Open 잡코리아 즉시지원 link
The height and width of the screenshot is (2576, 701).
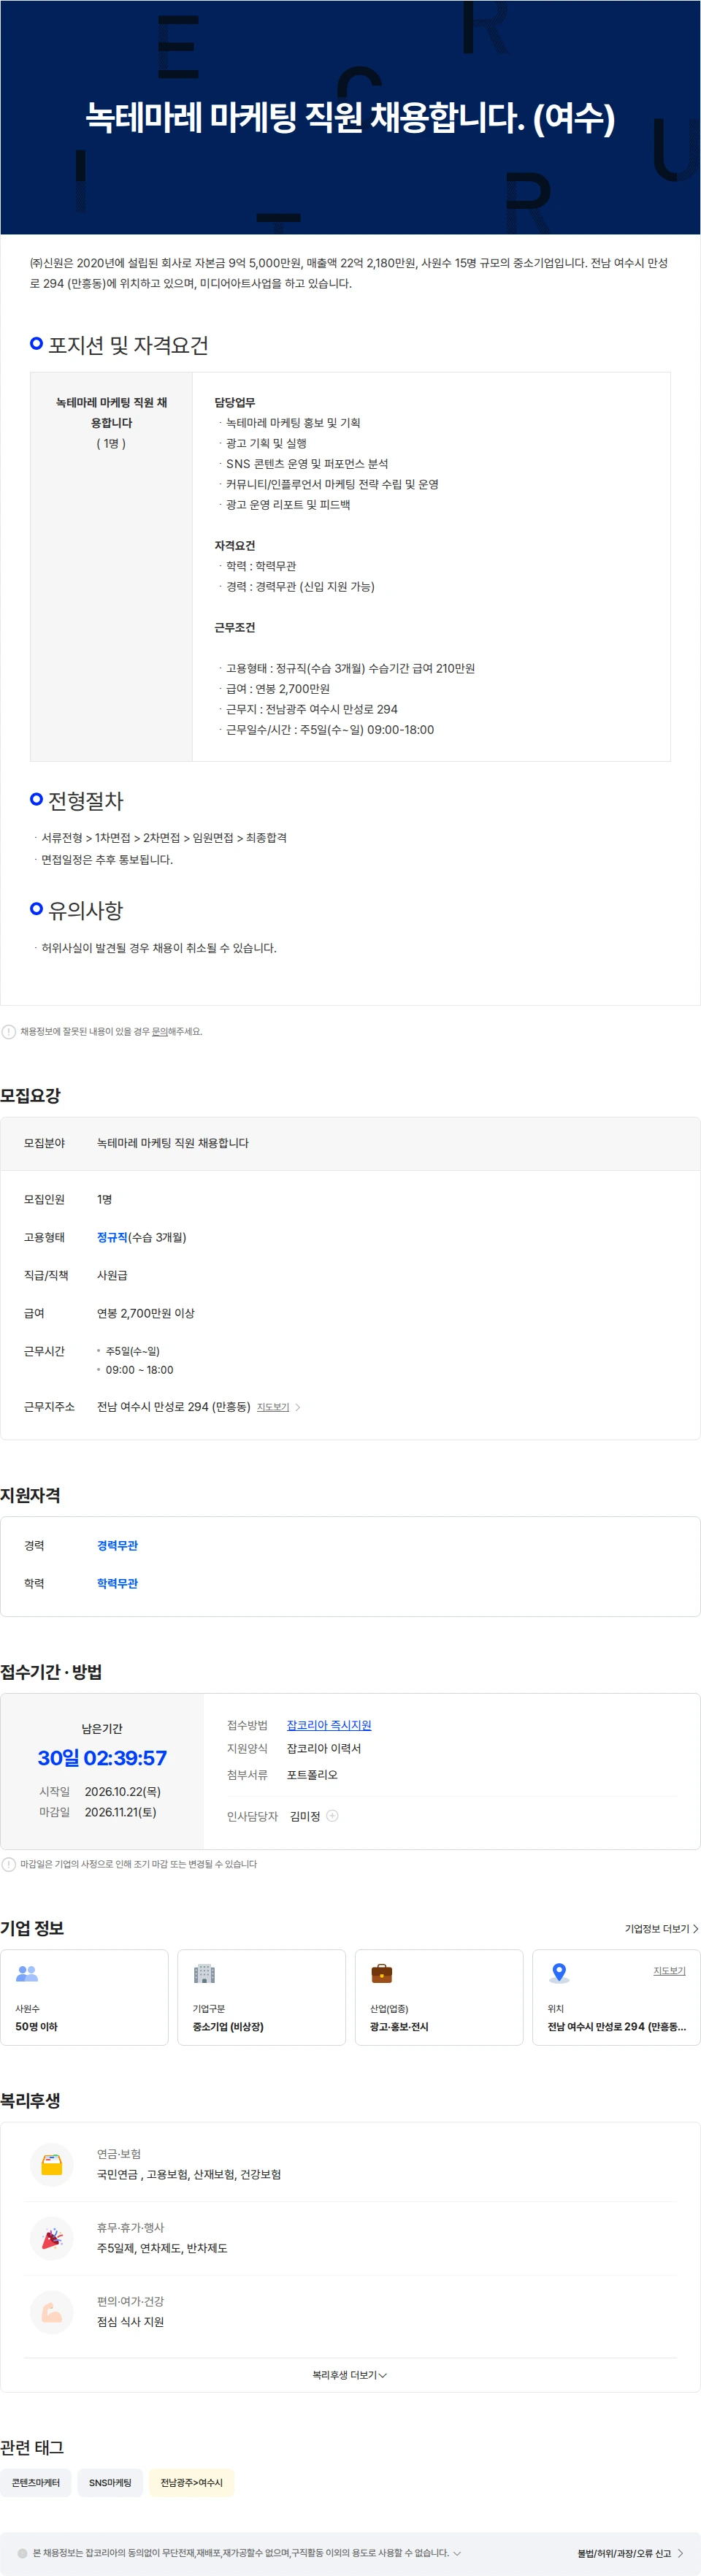coord(329,1724)
